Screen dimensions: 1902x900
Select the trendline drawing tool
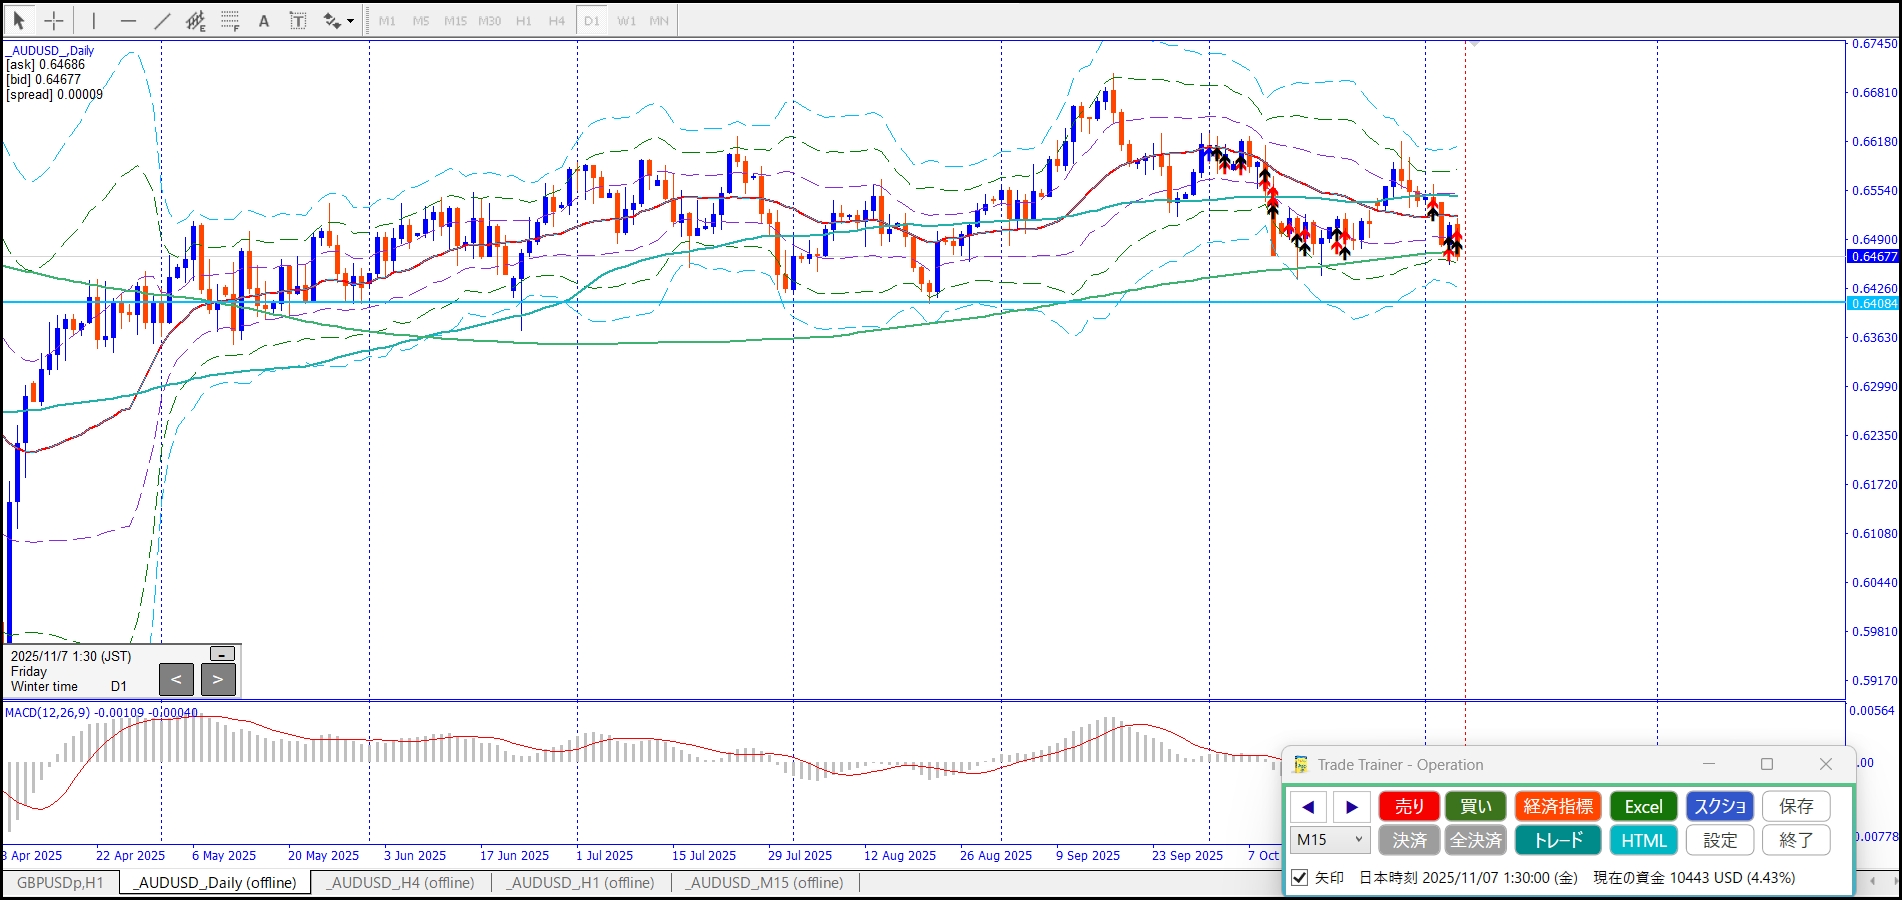[x=162, y=20]
